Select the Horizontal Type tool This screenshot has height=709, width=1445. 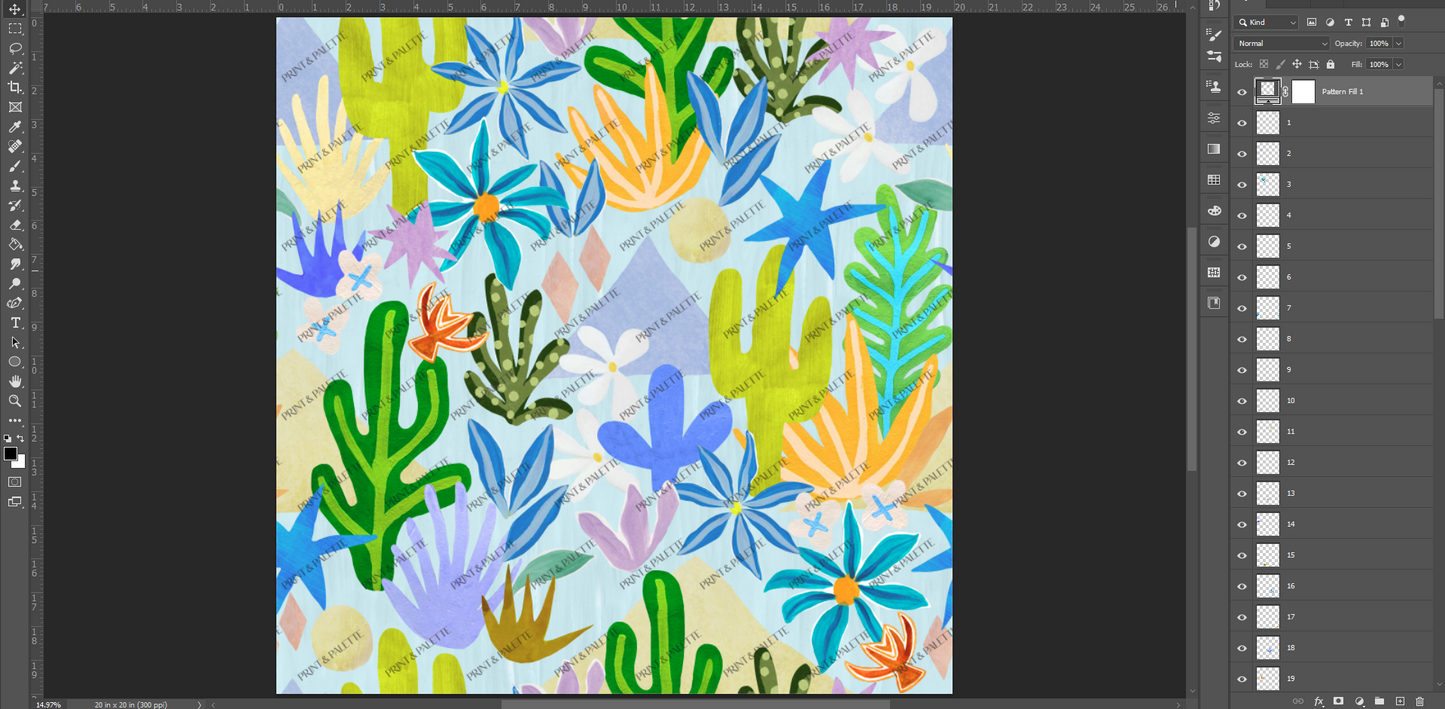(x=15, y=323)
